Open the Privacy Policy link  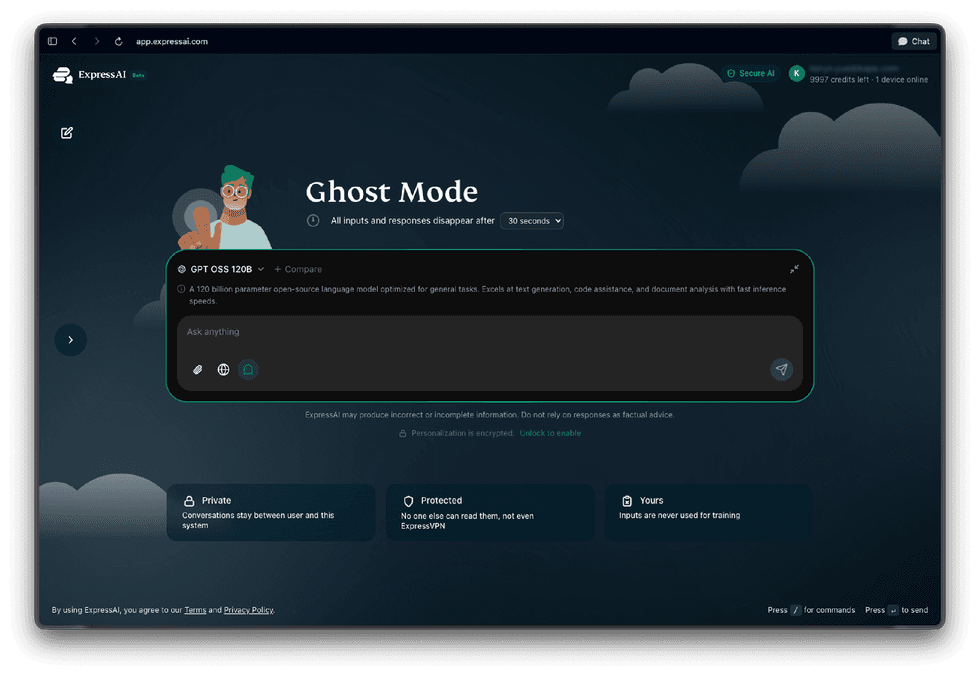(x=248, y=610)
